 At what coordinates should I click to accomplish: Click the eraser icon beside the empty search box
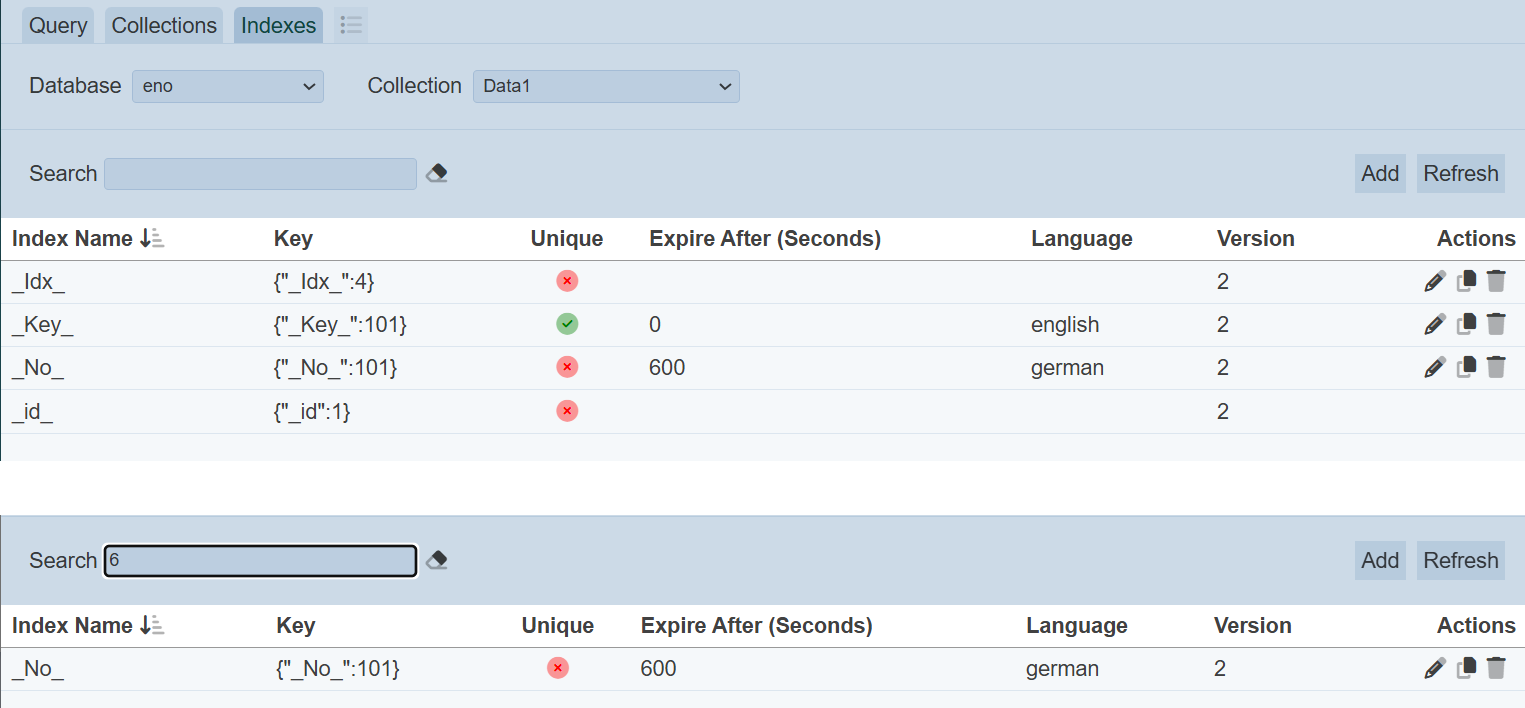click(x=436, y=174)
